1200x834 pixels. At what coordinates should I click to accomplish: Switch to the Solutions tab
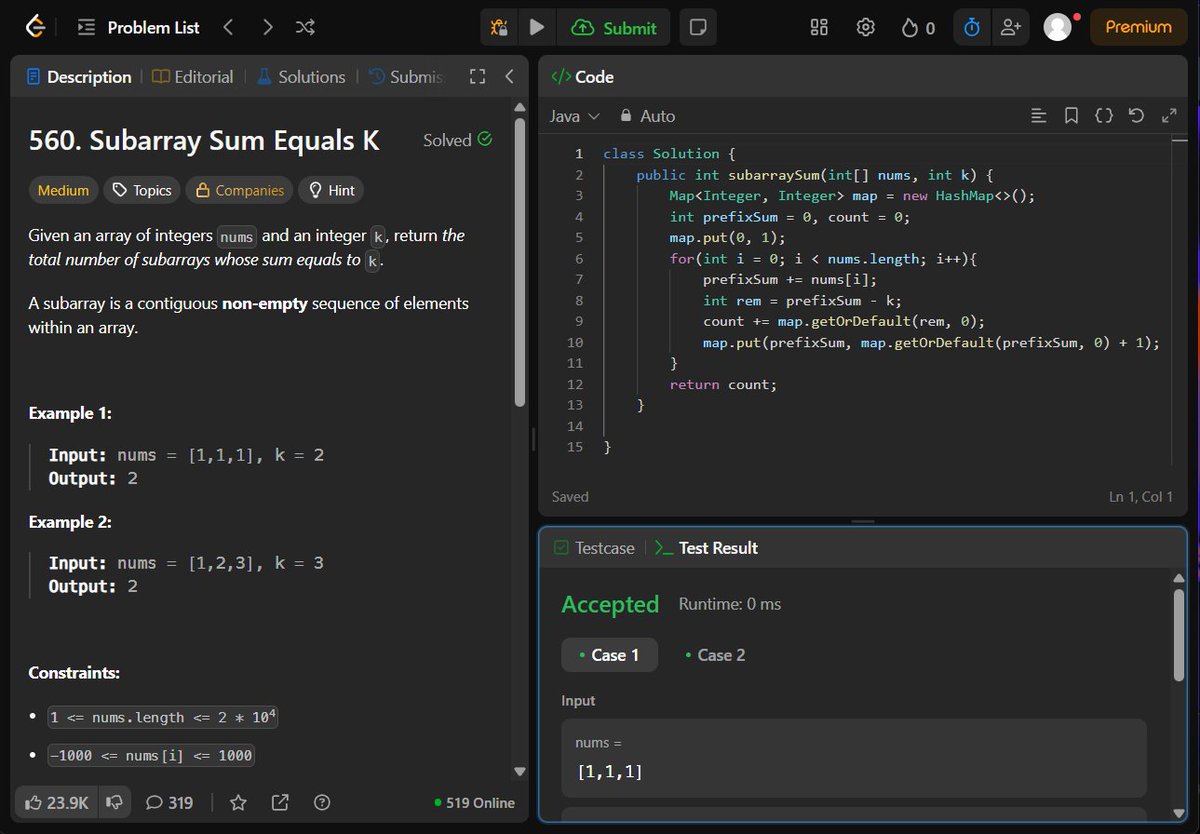301,77
